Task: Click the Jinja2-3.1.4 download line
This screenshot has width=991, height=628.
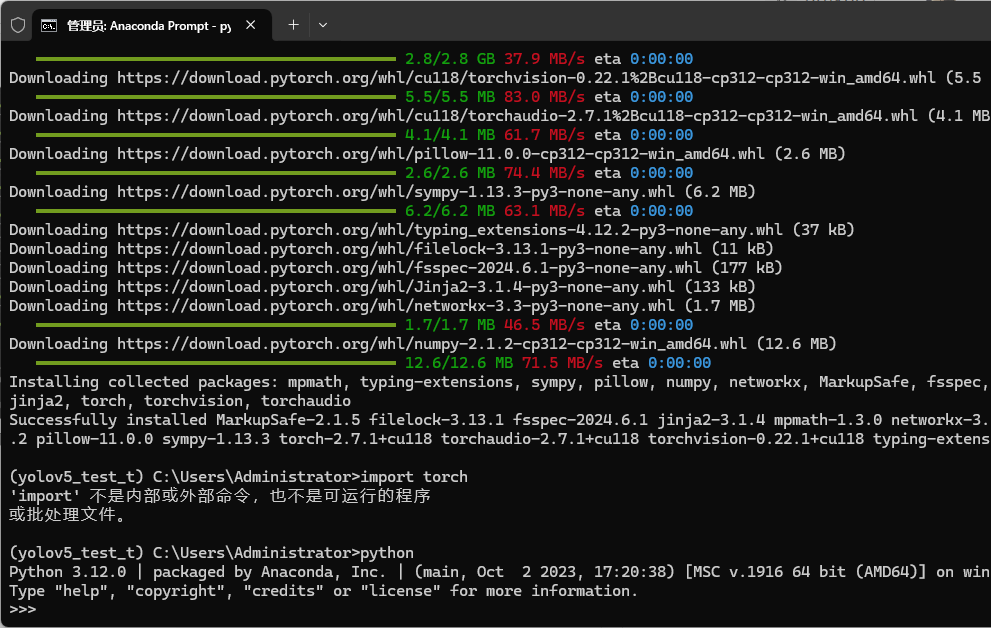Action: [x=382, y=287]
